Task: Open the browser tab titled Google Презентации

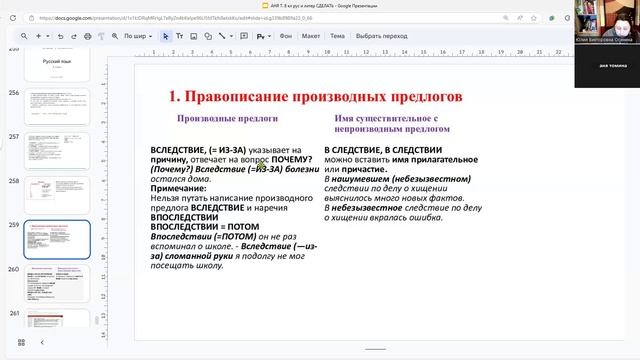Action: 320,6
